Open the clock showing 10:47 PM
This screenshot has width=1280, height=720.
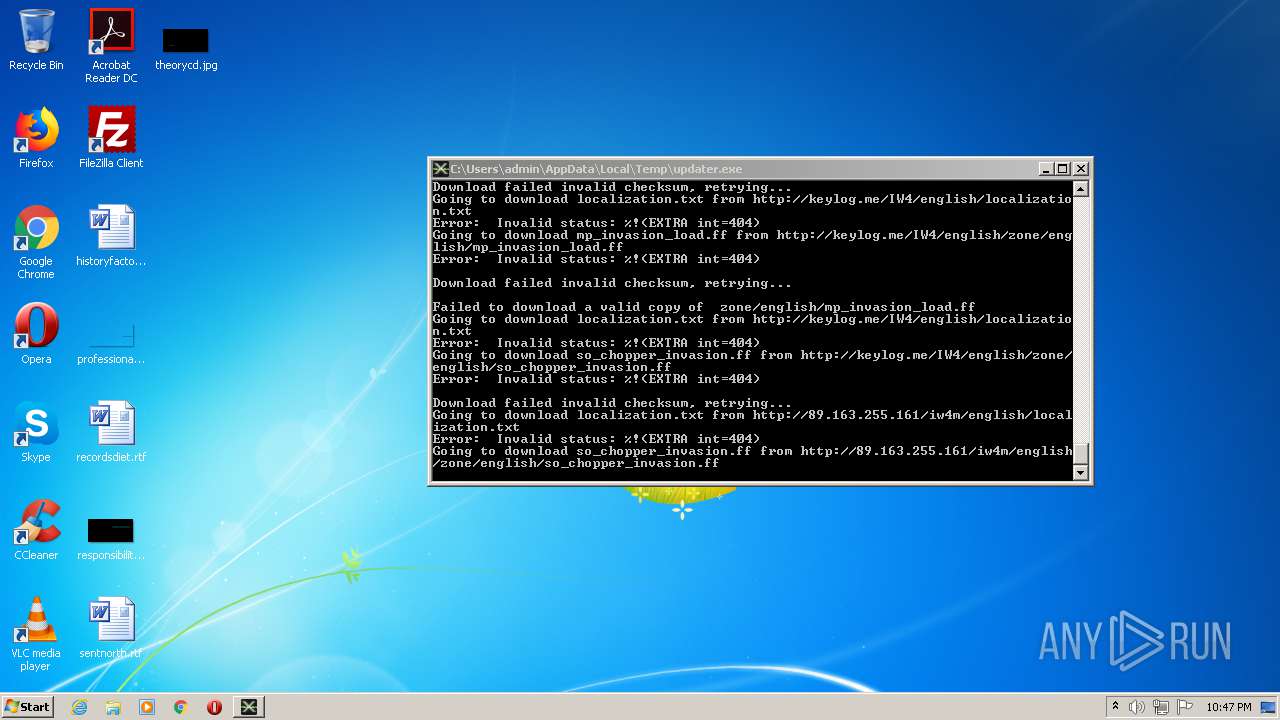pos(1228,707)
